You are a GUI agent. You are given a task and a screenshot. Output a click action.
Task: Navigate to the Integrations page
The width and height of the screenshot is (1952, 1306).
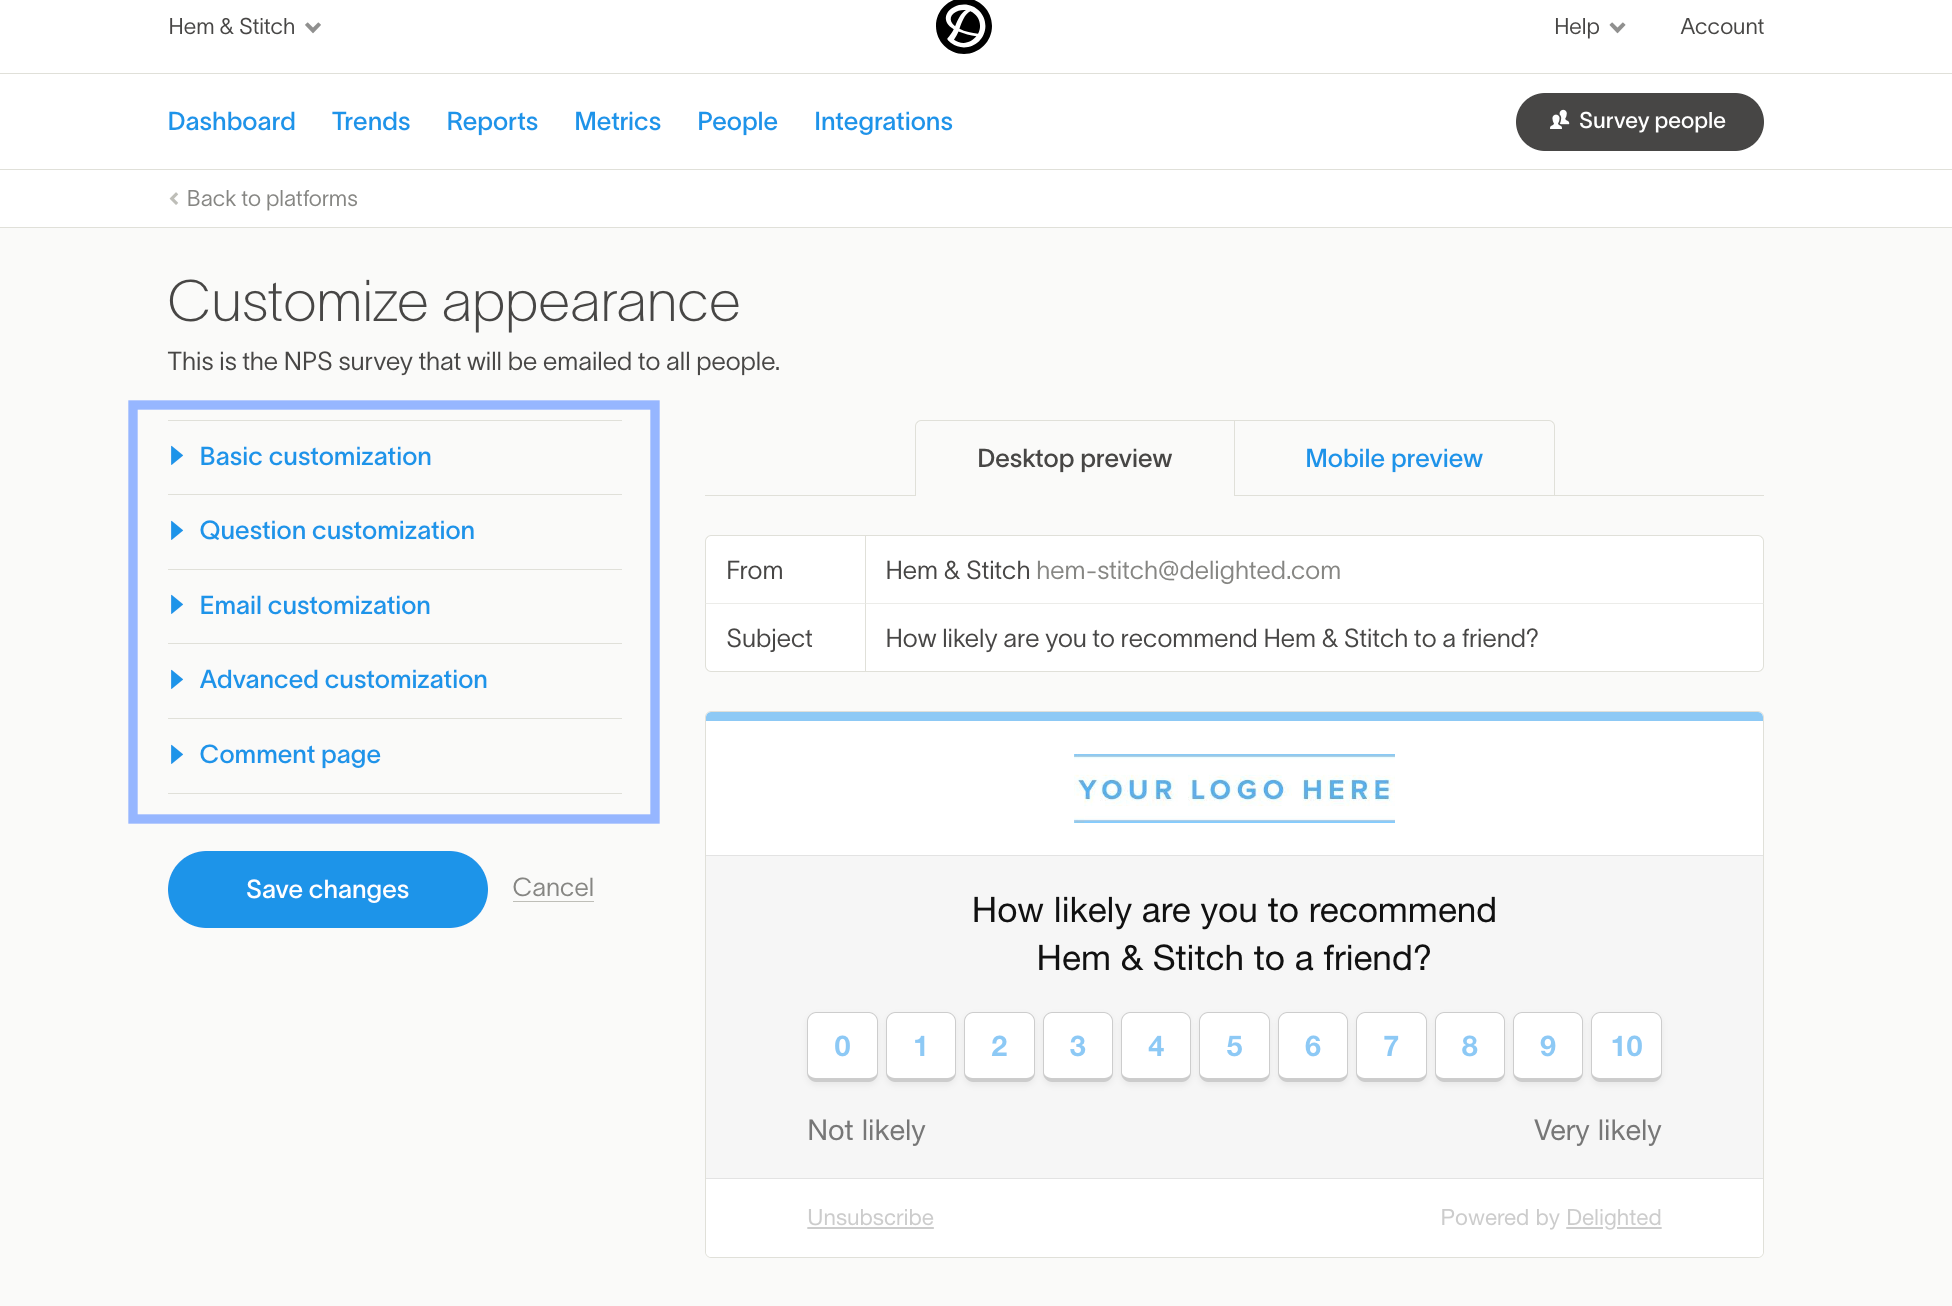(x=883, y=121)
